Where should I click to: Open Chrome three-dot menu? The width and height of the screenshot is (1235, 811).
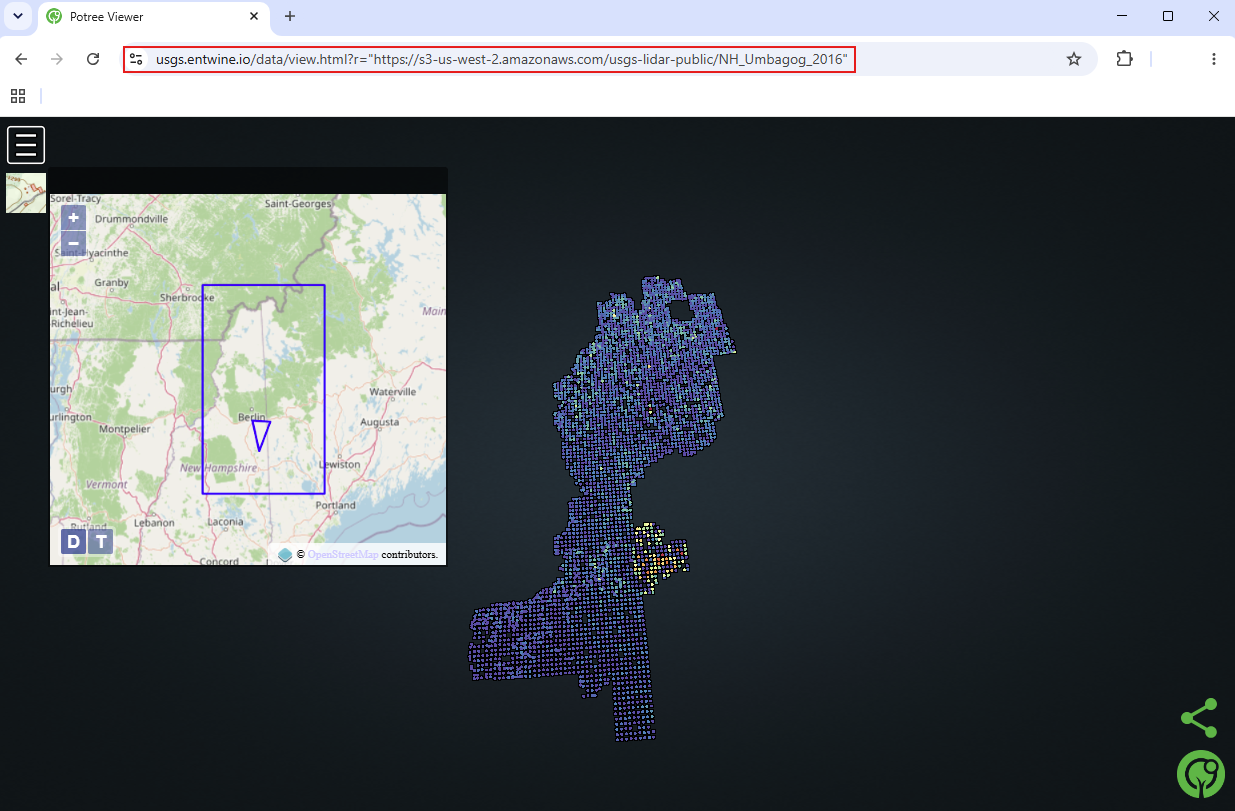pos(1214,59)
